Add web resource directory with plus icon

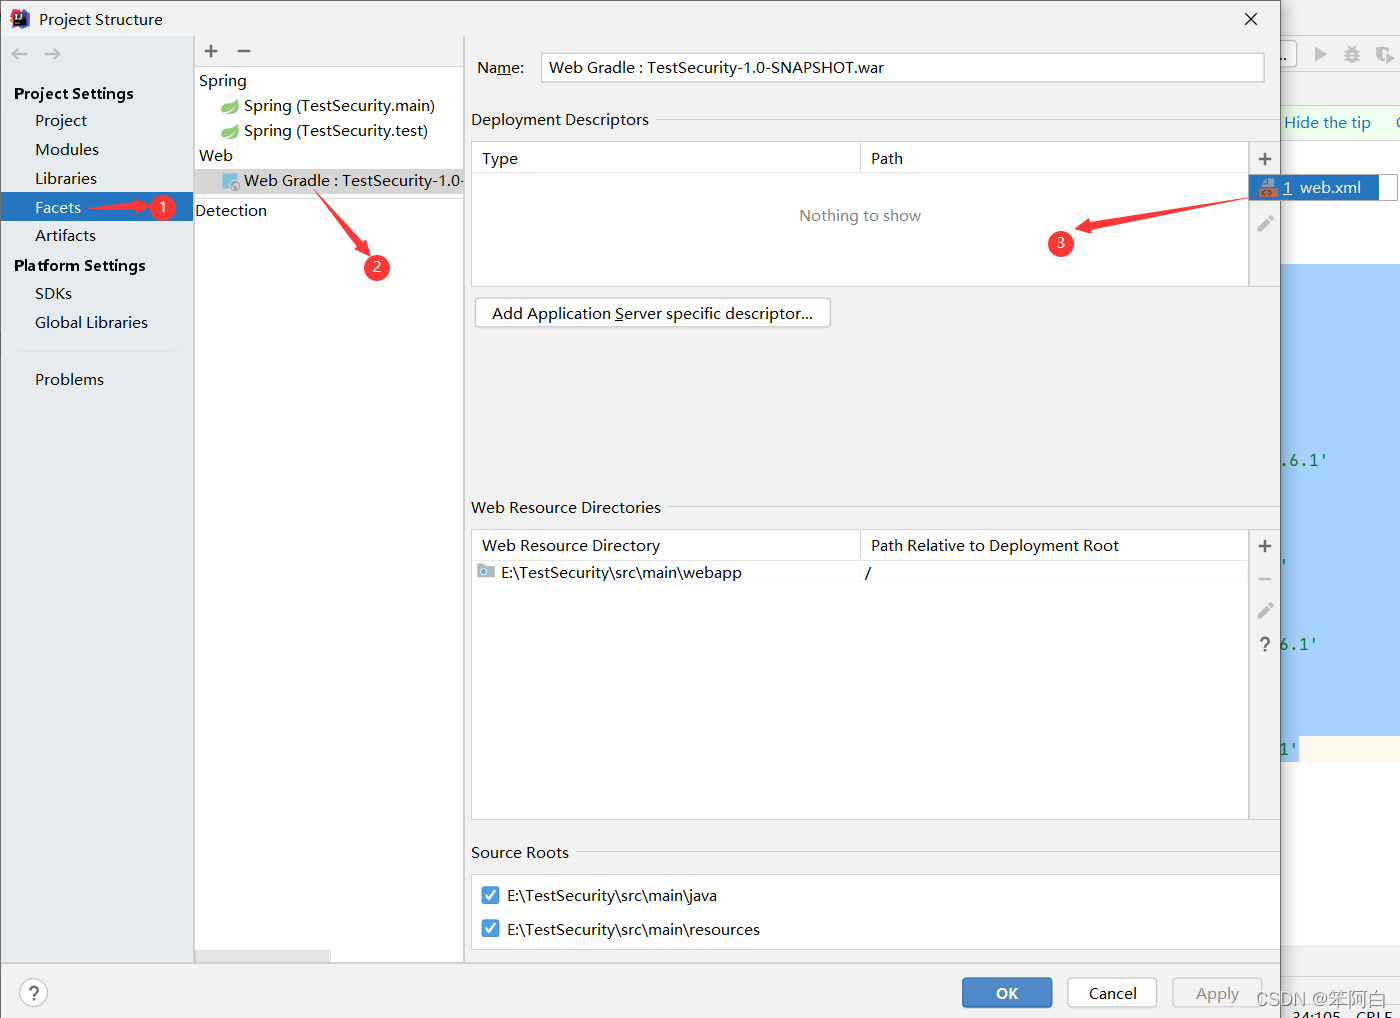tap(1265, 546)
